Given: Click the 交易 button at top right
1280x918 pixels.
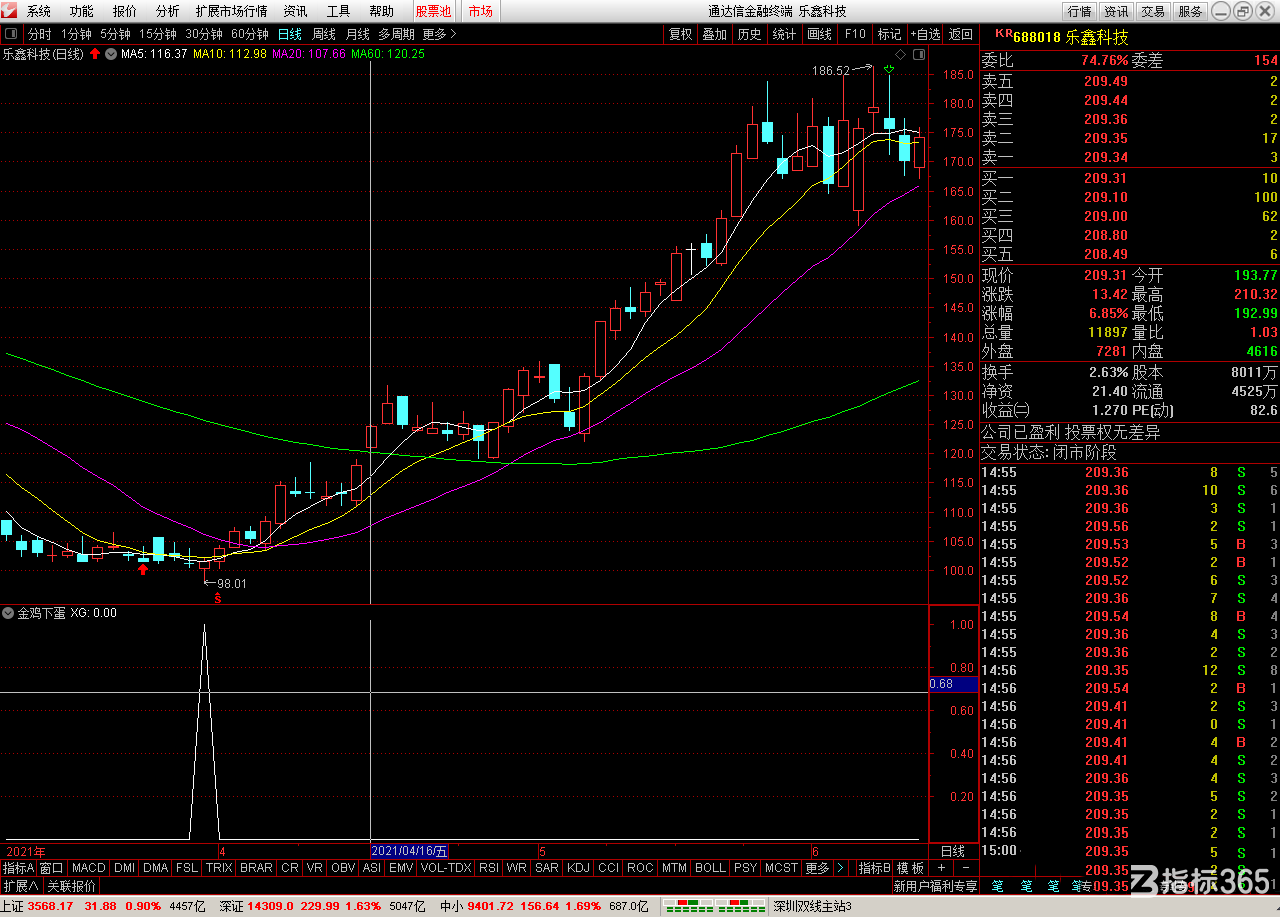Looking at the screenshot, I should pos(1153,11).
